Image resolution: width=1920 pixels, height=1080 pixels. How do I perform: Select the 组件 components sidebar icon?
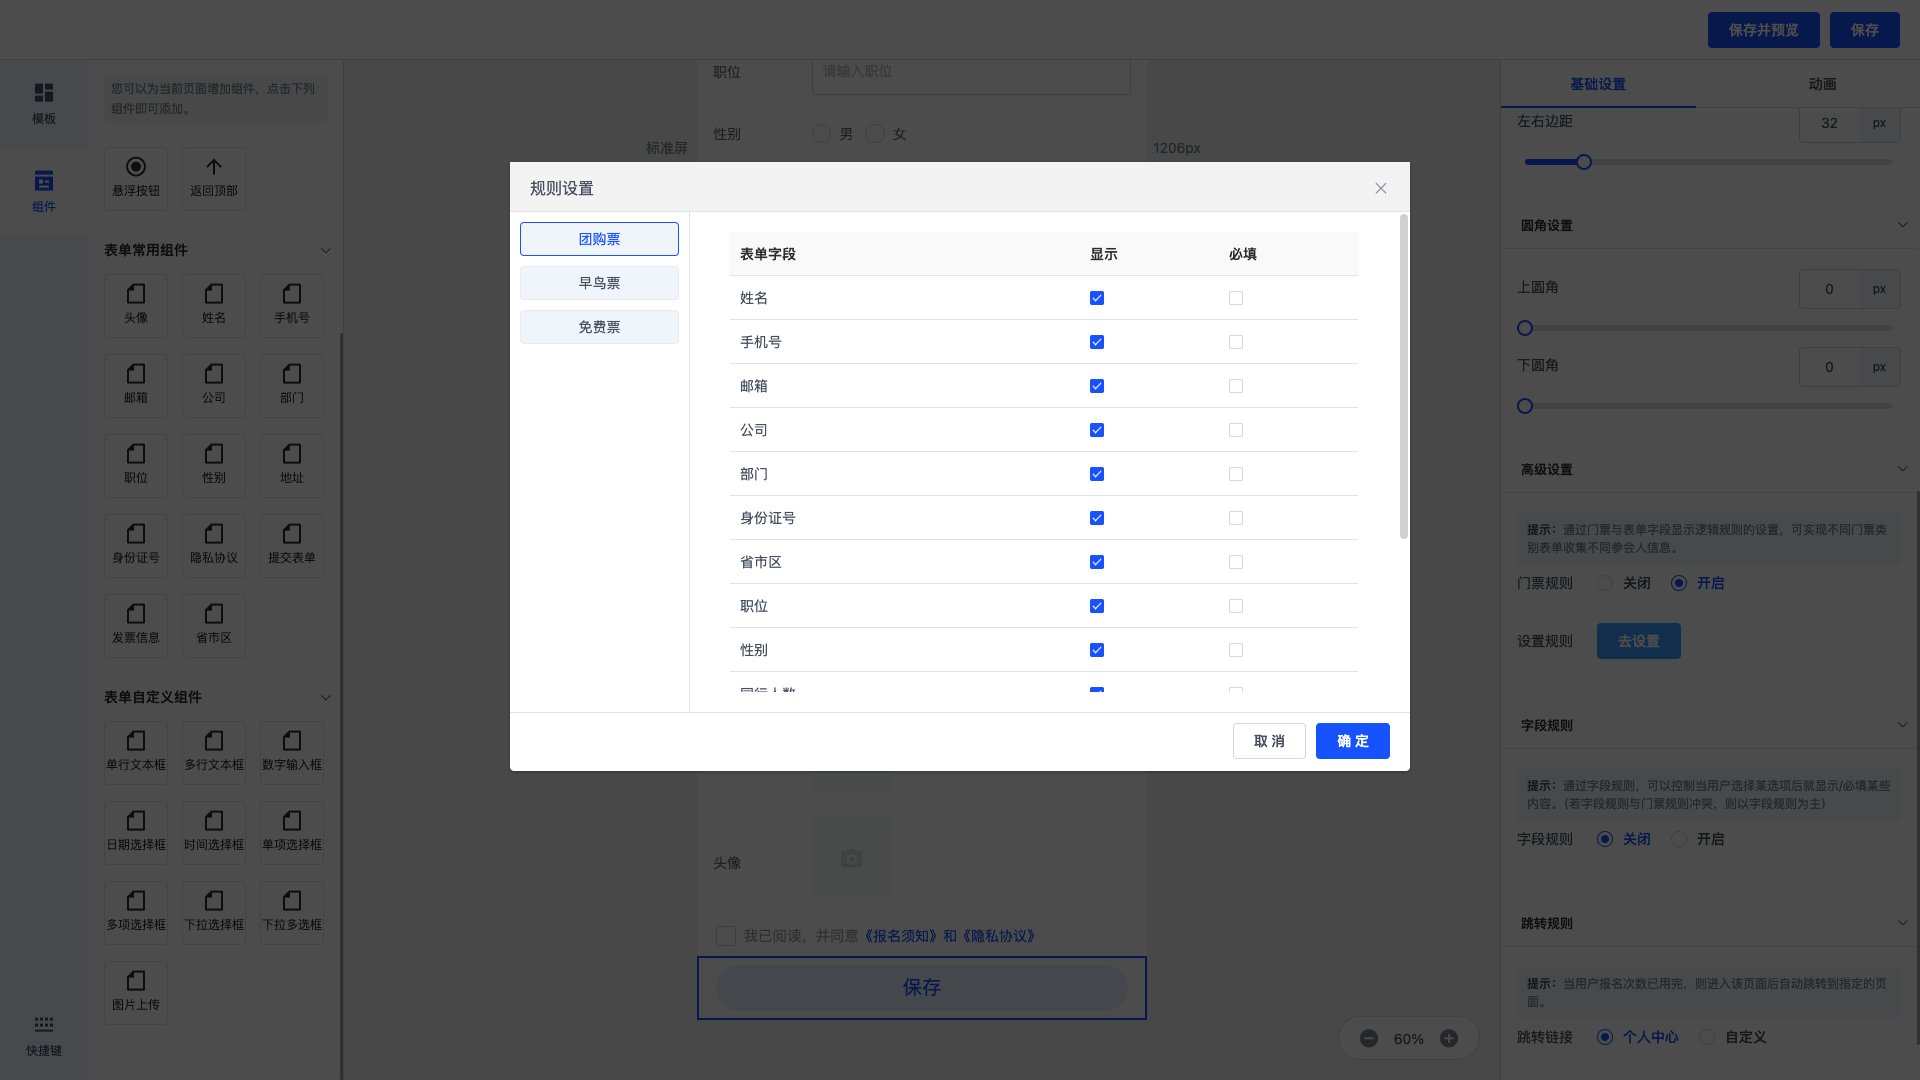pos(44,191)
